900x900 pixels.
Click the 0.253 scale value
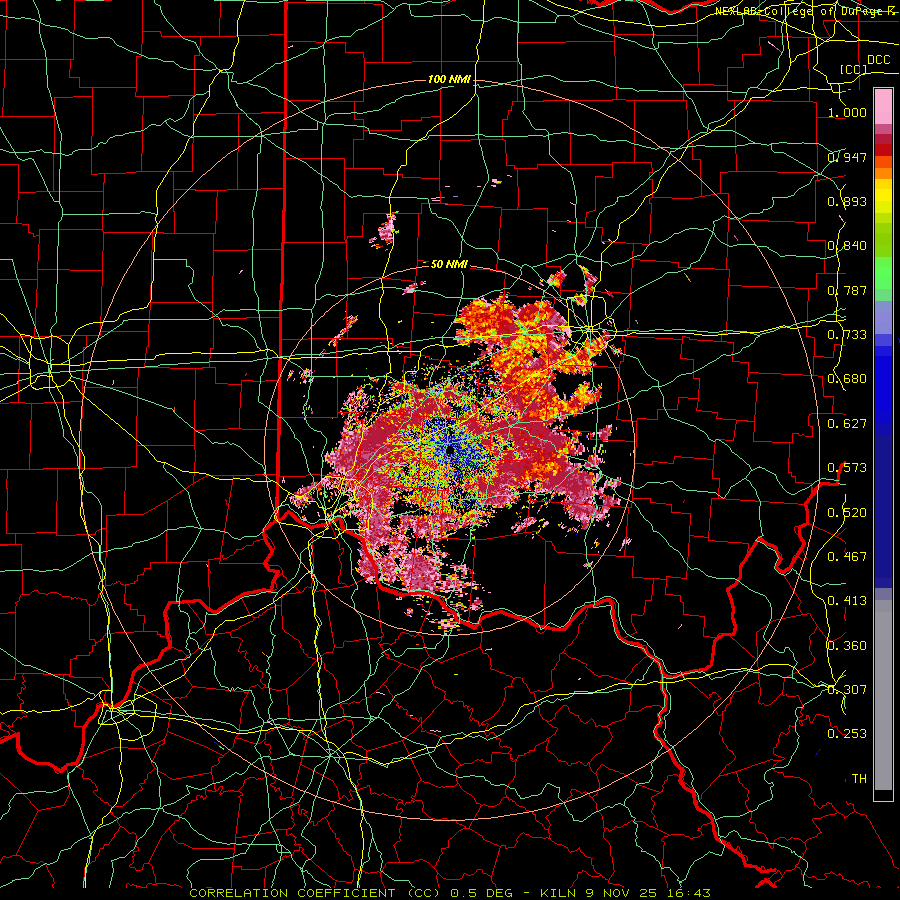847,734
